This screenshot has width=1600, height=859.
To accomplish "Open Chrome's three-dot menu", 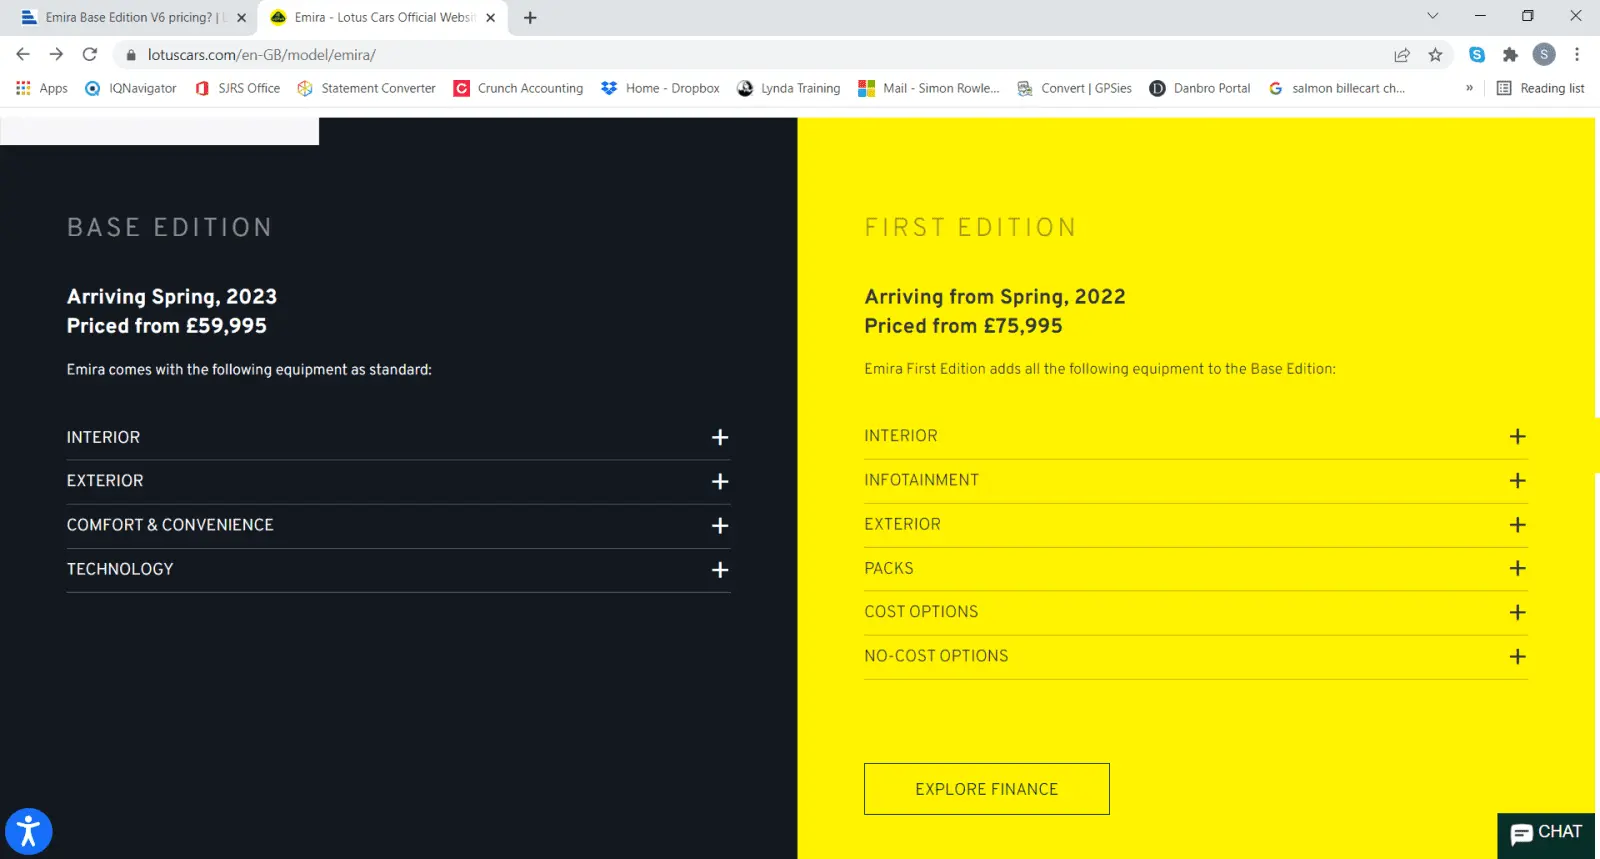I will pyautogui.click(x=1577, y=55).
